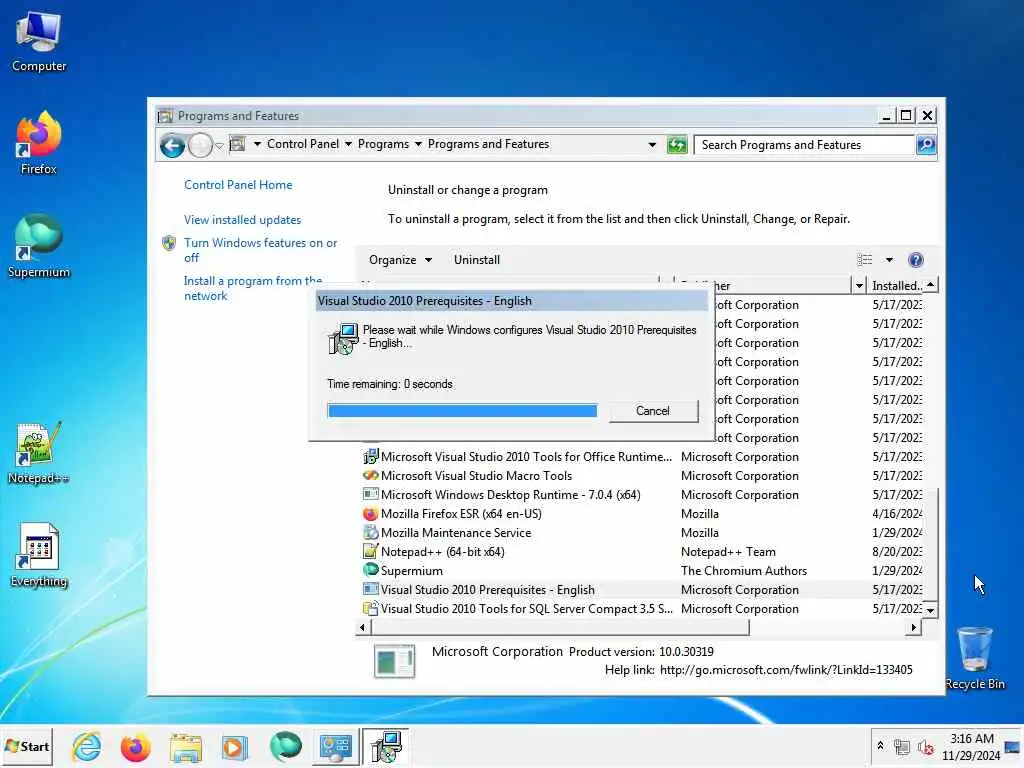Open the Organize dropdown menu

pyautogui.click(x=400, y=260)
